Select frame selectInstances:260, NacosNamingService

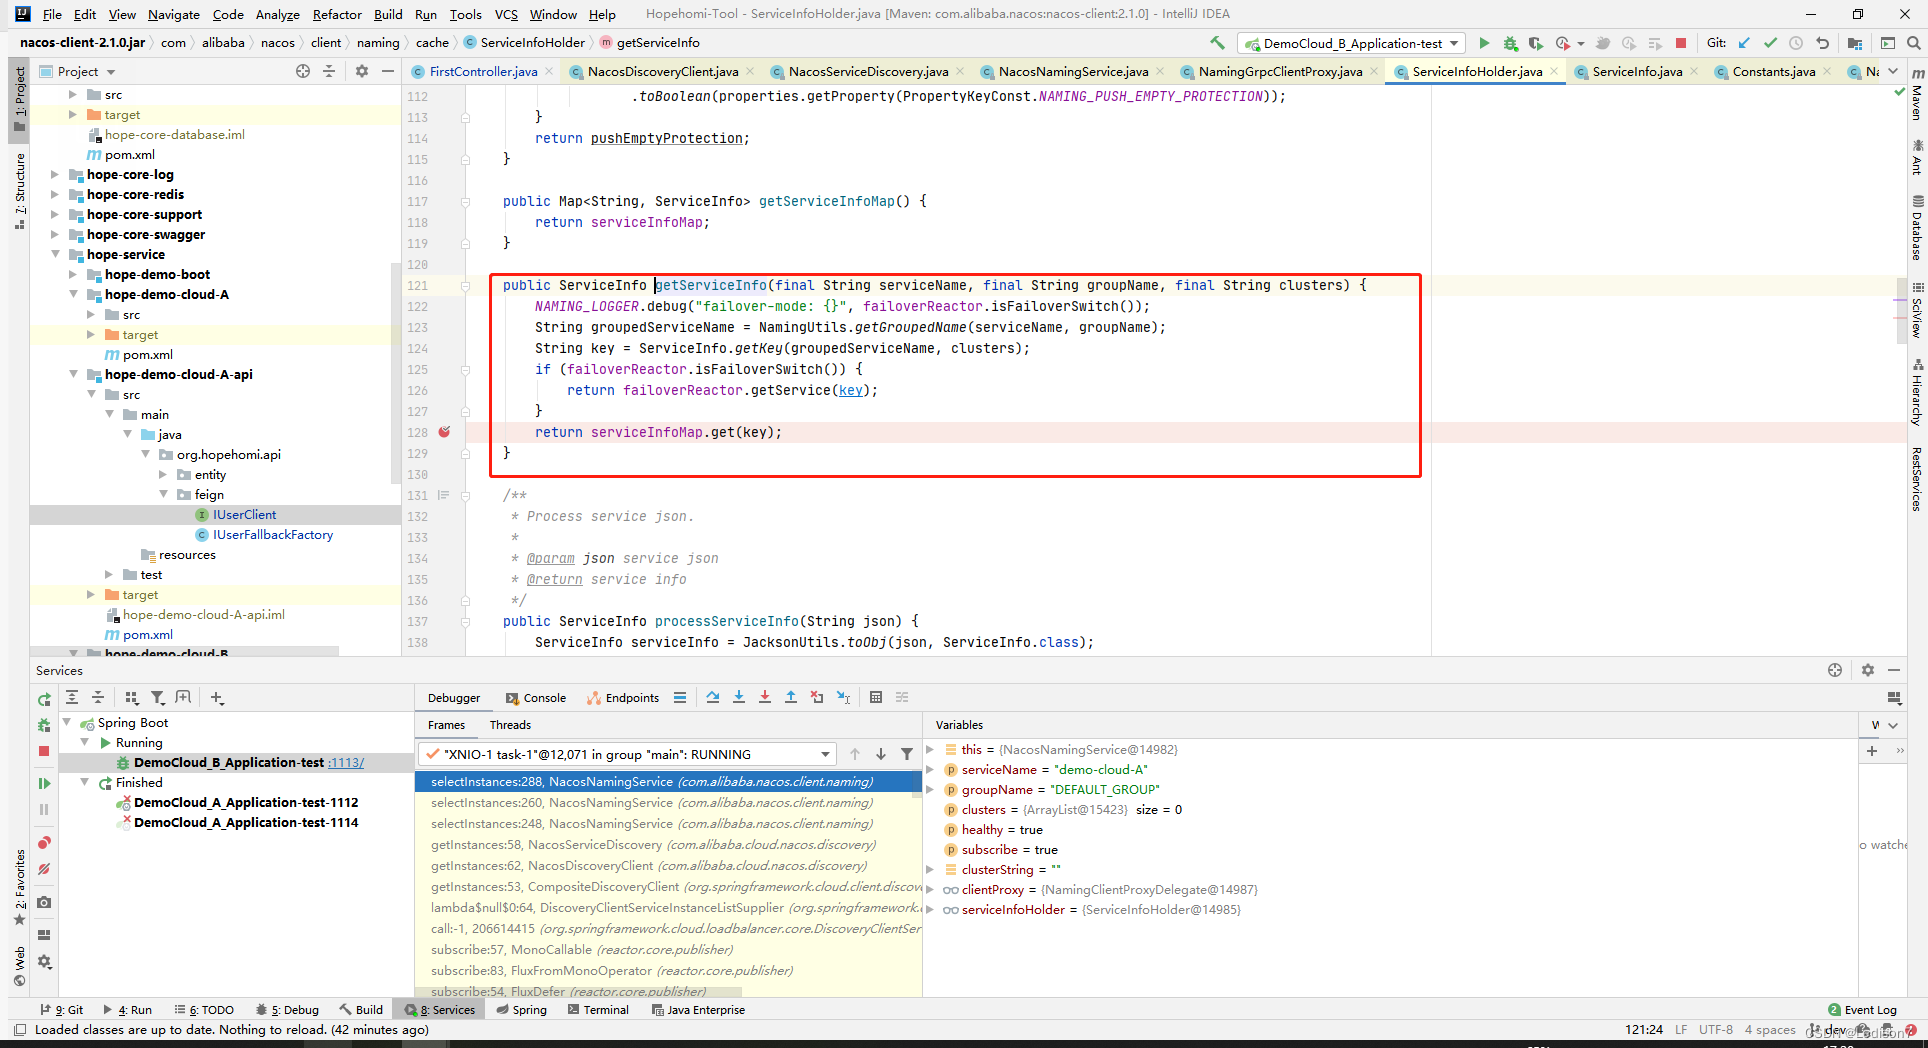652,802
